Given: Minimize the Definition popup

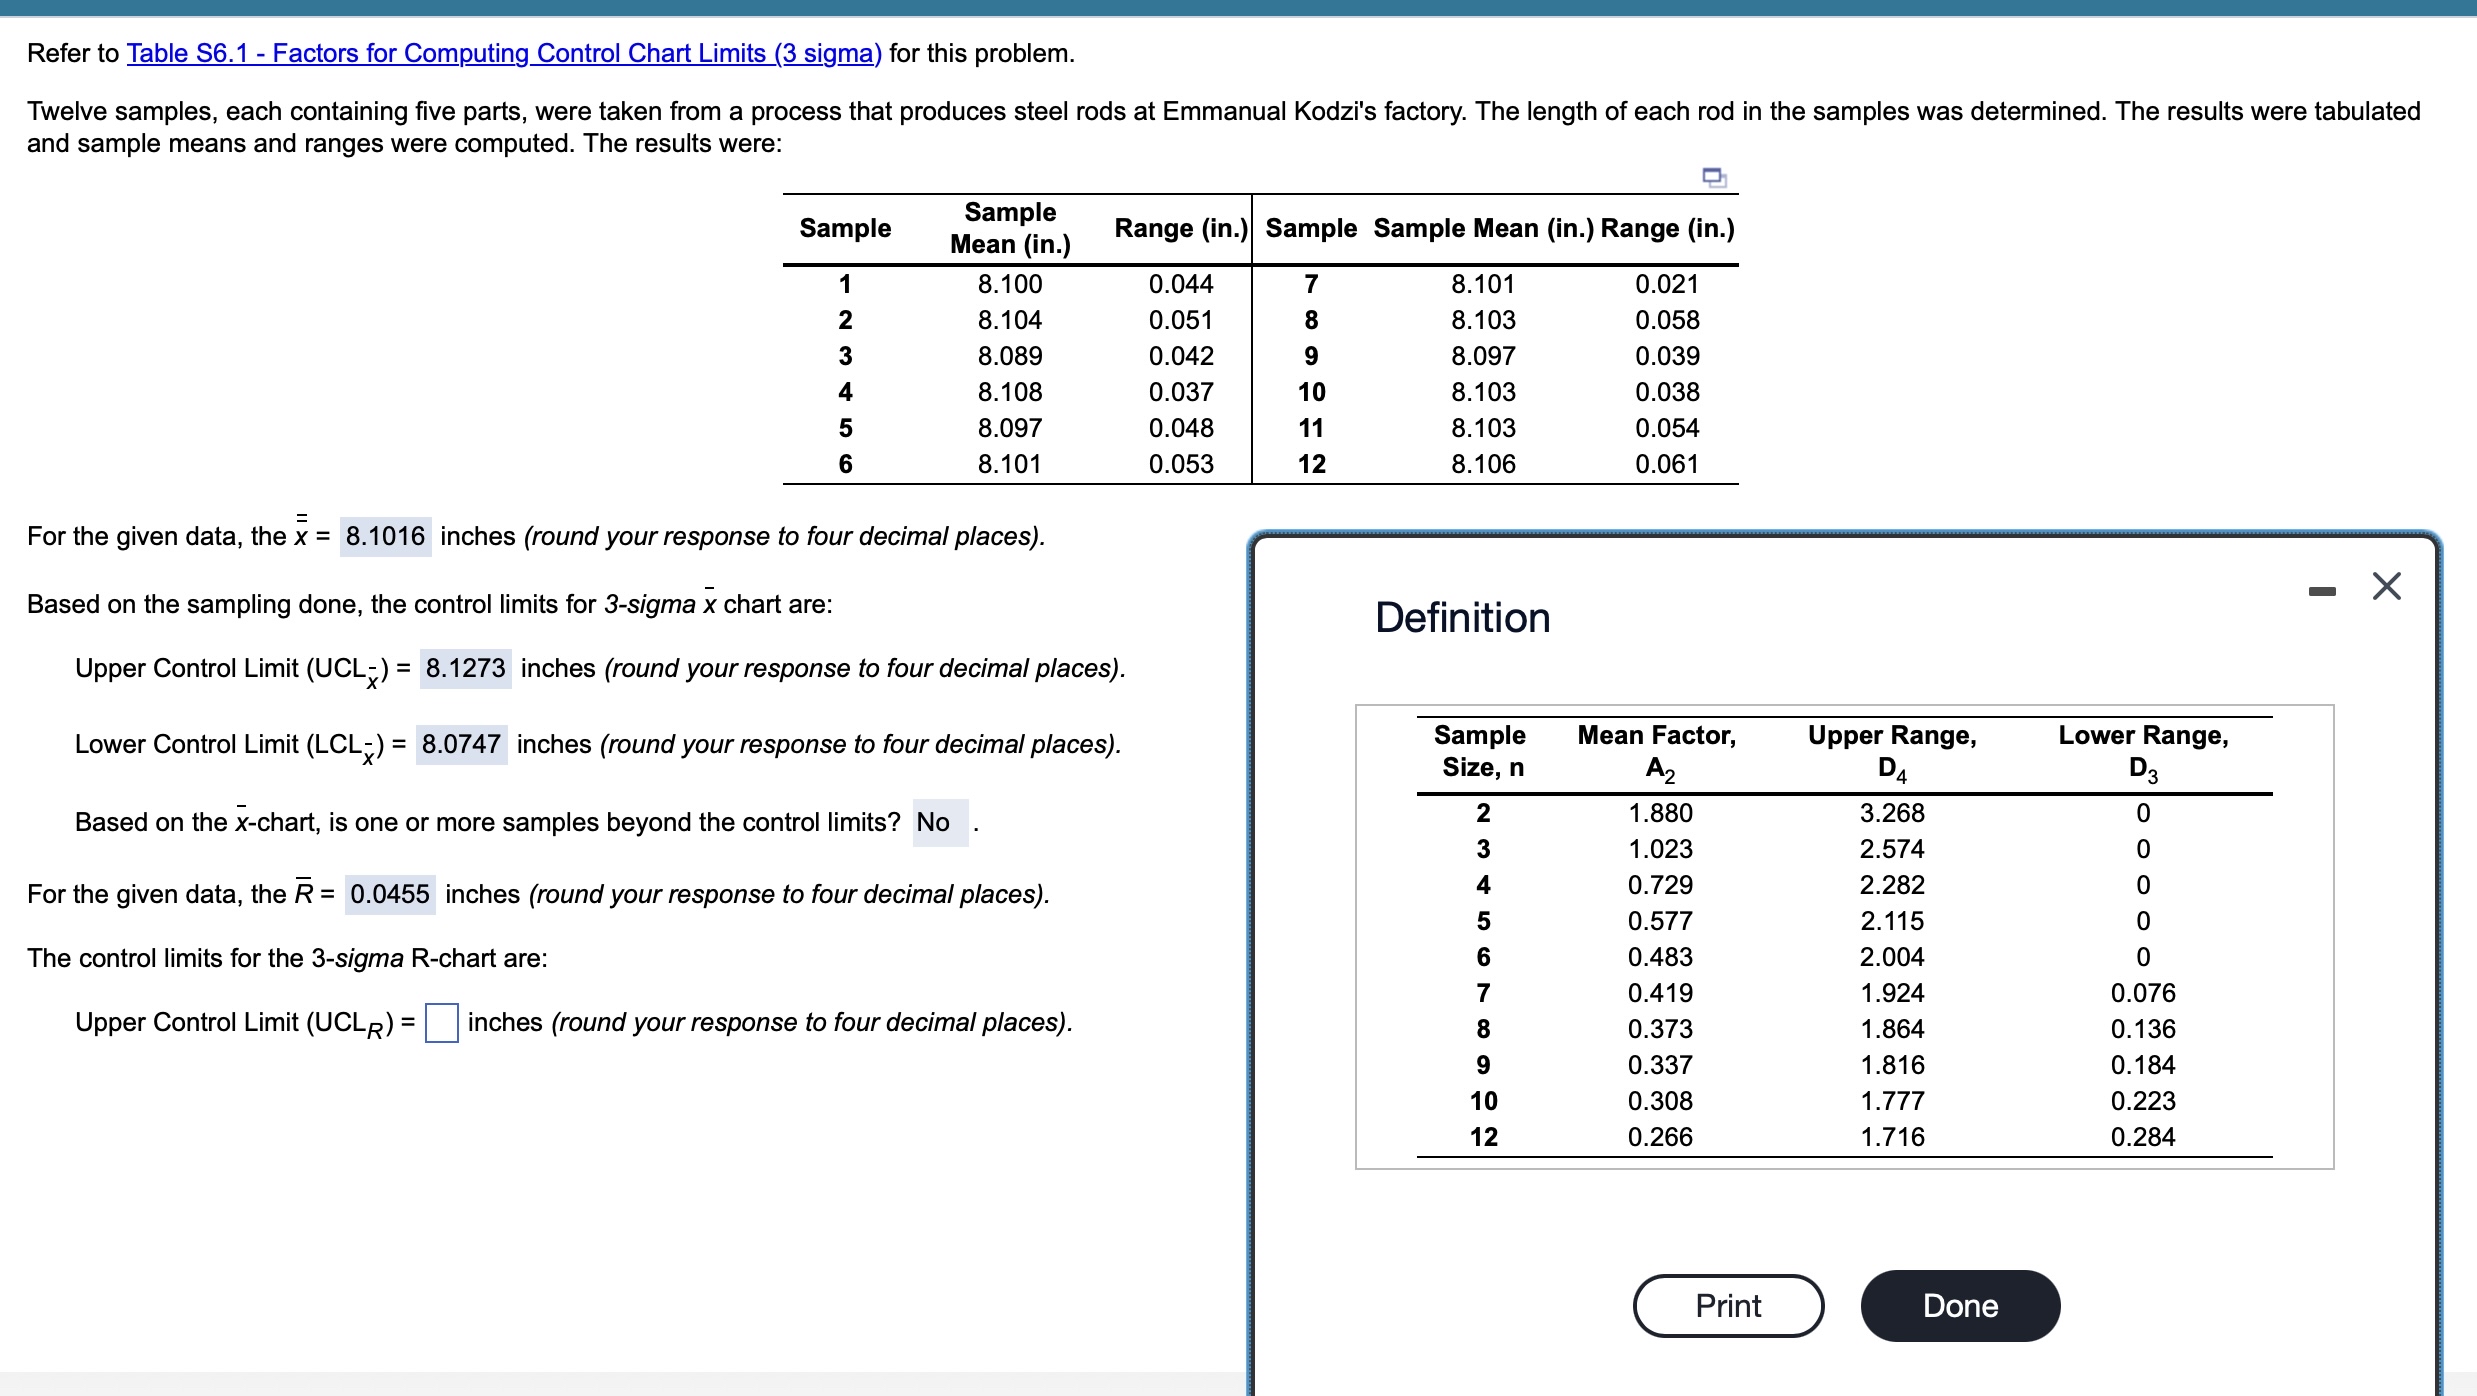Looking at the screenshot, I should point(2322,590).
